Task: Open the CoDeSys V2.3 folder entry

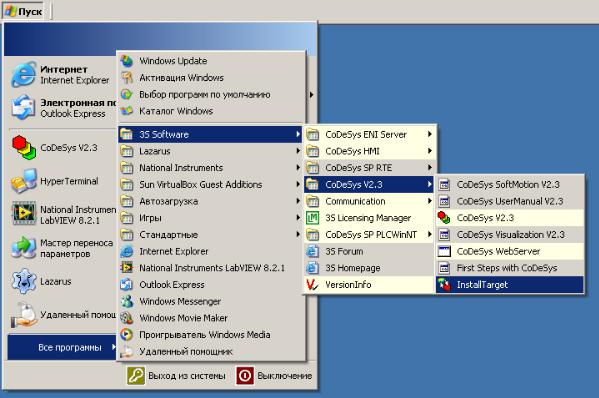Action: 369,184
